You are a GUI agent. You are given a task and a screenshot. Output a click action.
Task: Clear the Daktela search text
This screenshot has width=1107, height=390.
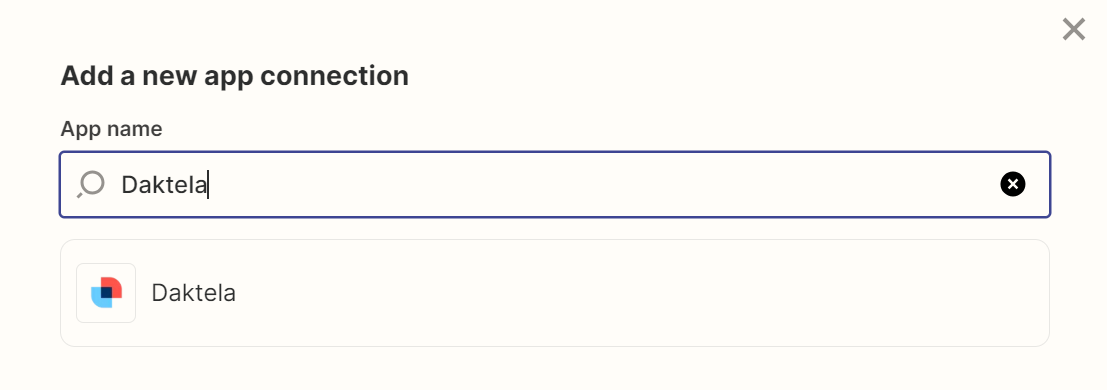point(1012,184)
